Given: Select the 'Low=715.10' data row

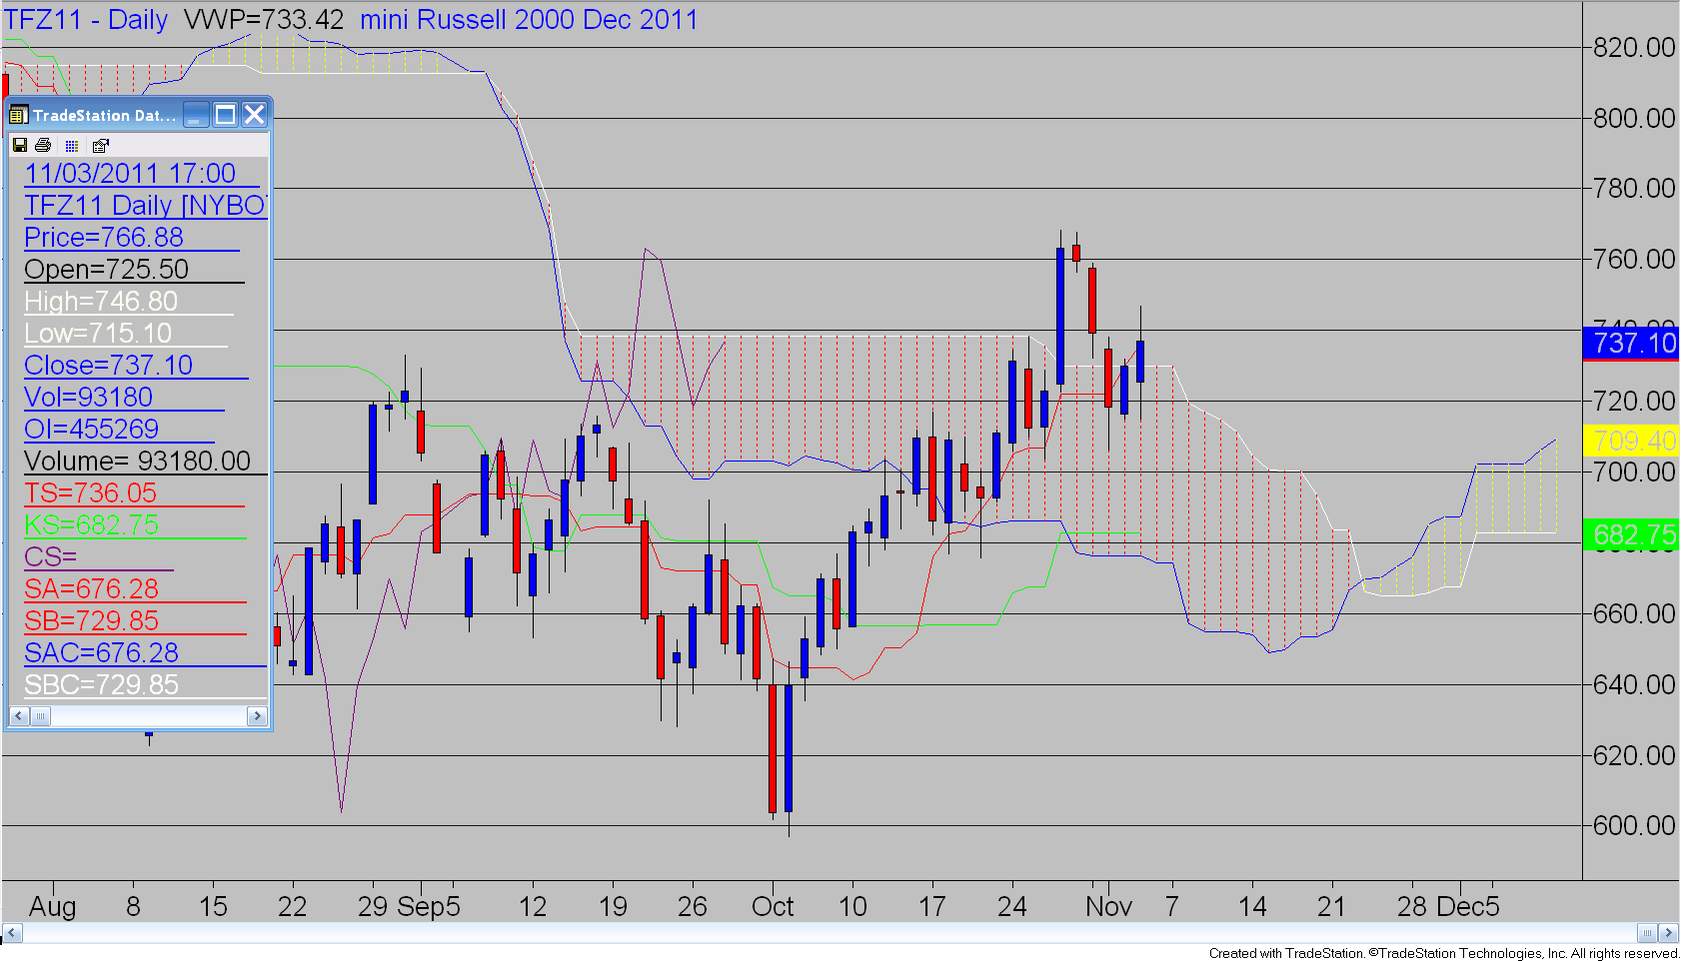Looking at the screenshot, I should [126, 333].
